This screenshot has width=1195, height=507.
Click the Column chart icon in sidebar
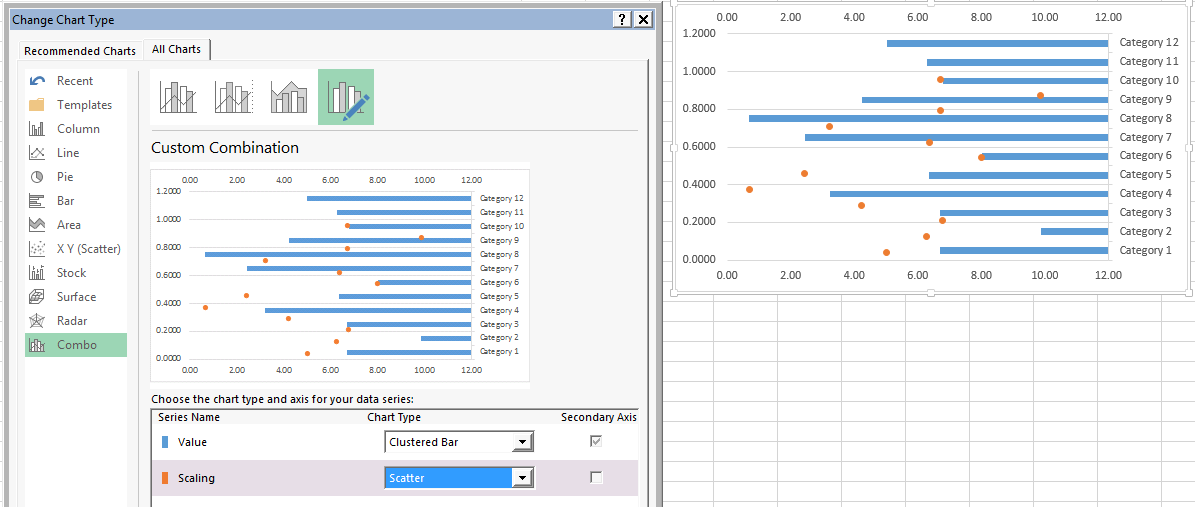37,129
